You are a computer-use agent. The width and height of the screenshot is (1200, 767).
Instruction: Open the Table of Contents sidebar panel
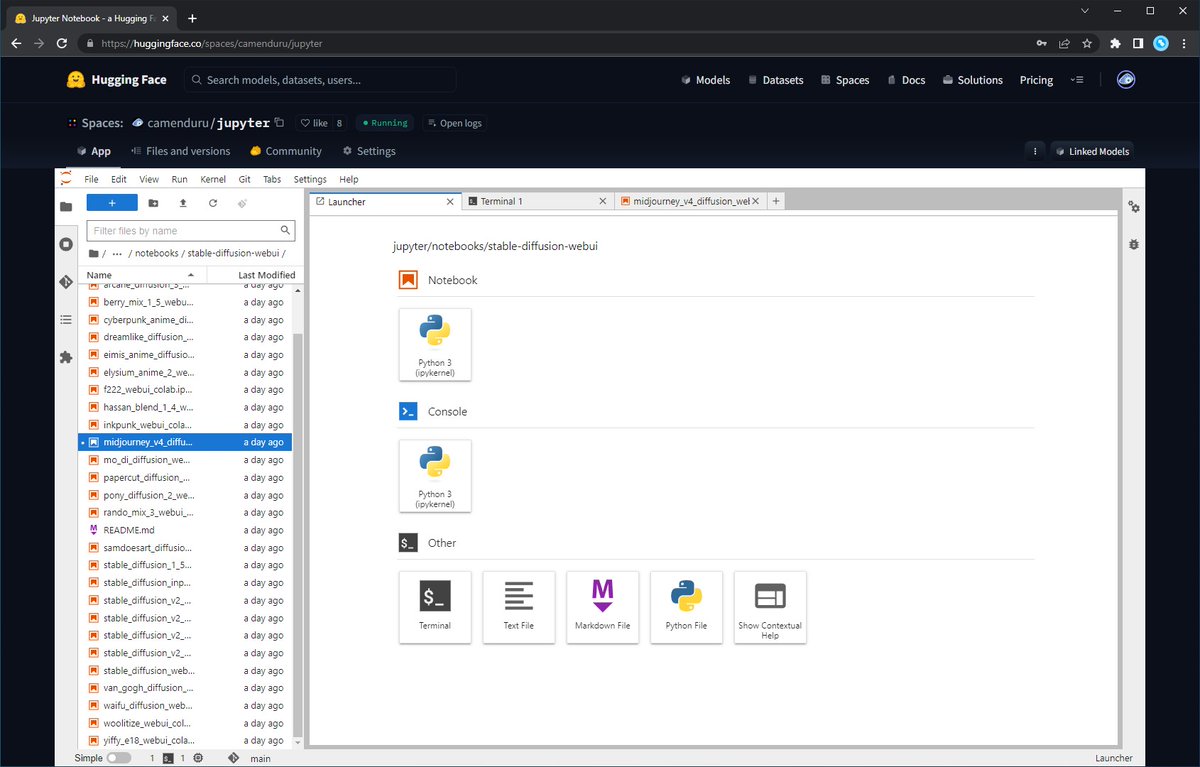point(66,320)
